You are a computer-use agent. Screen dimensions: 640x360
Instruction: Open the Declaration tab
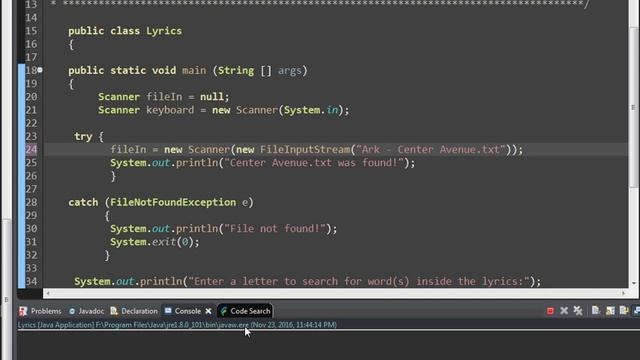(134, 311)
